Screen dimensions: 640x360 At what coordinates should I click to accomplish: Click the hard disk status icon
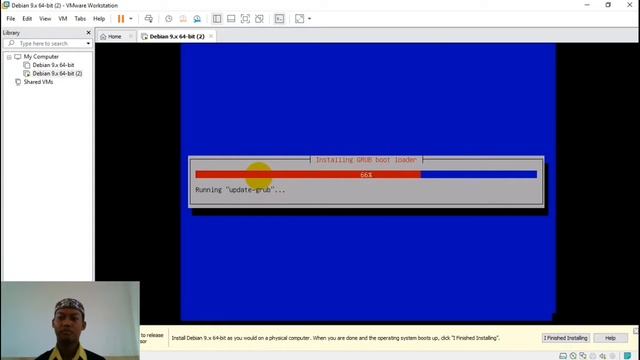(x=563, y=356)
